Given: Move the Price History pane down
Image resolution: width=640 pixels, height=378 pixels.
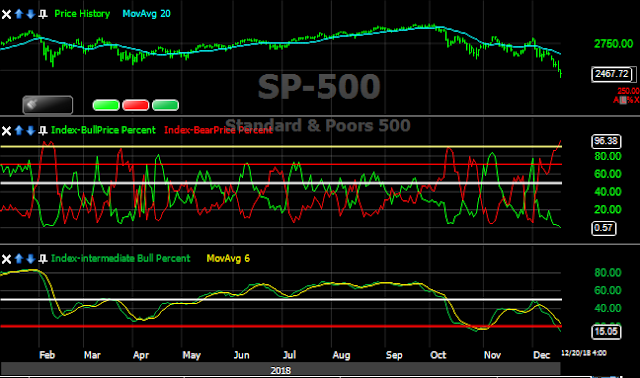Looking at the screenshot, I should (31, 14).
